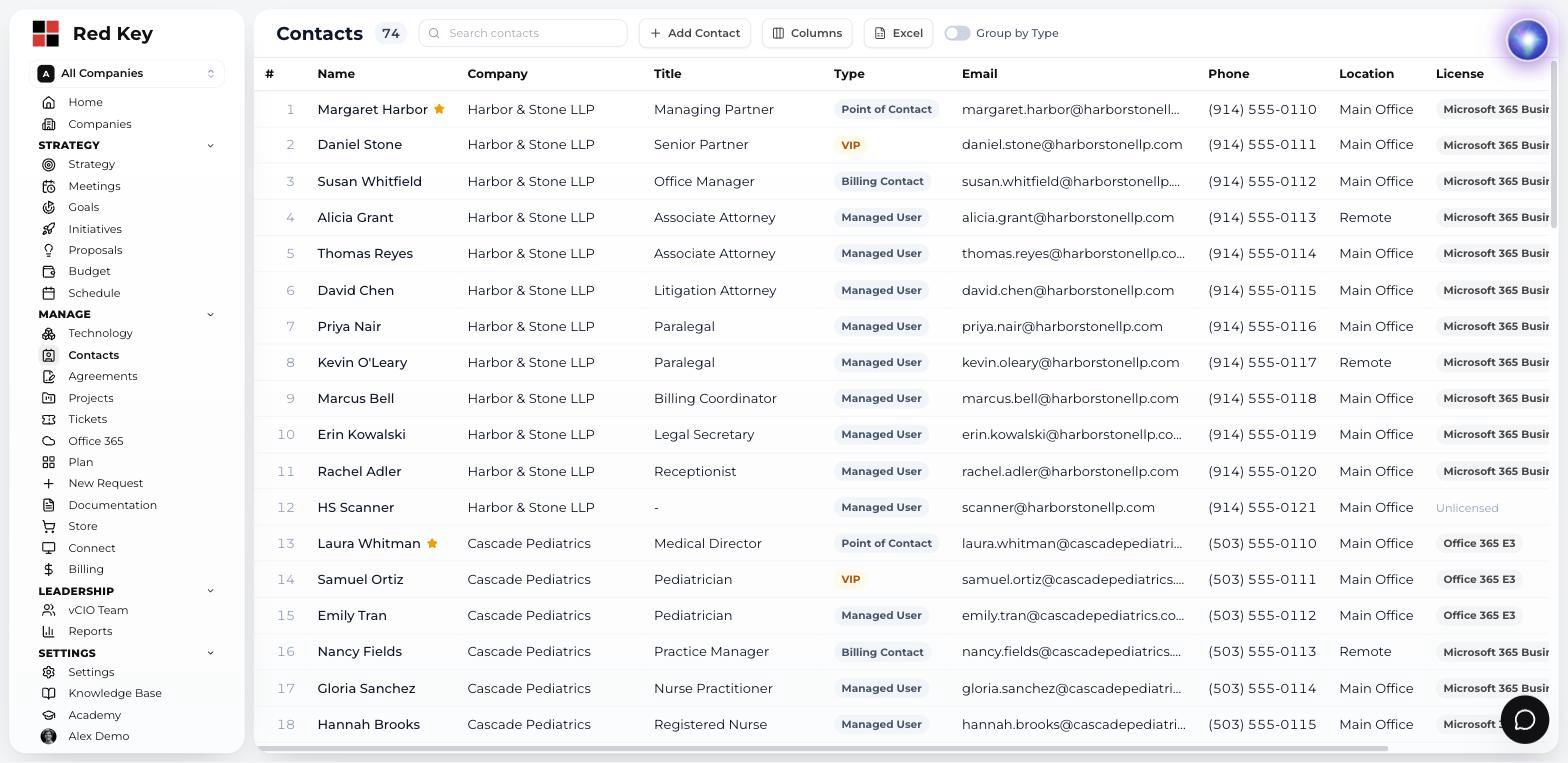The width and height of the screenshot is (1568, 763).
Task: Open the Columns chooser
Action: (807, 33)
